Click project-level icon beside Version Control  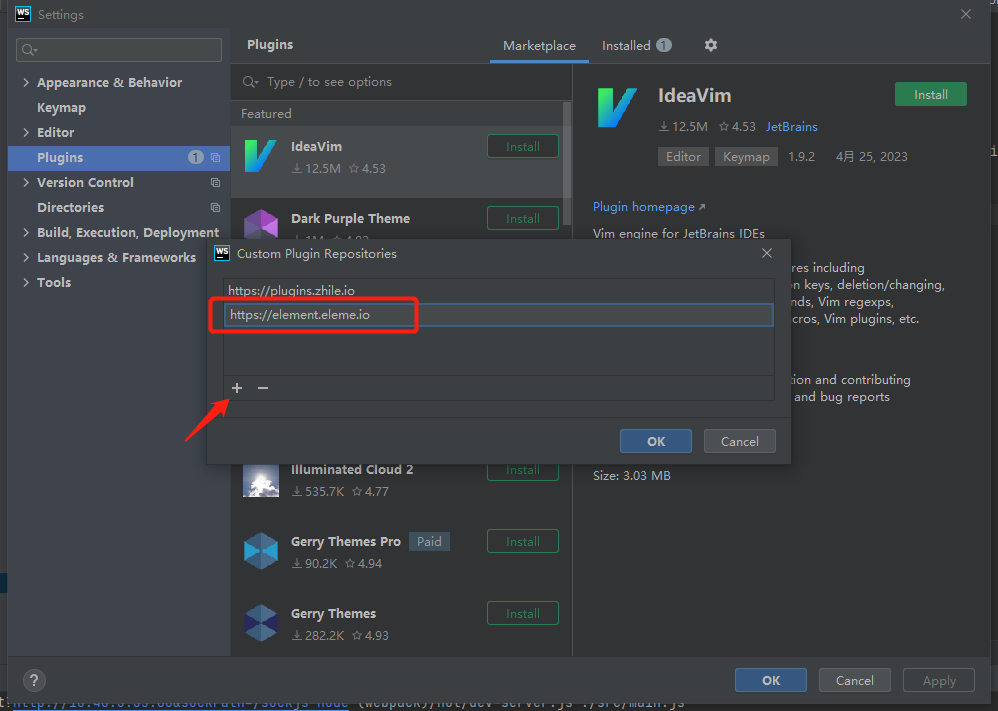pyautogui.click(x=216, y=183)
